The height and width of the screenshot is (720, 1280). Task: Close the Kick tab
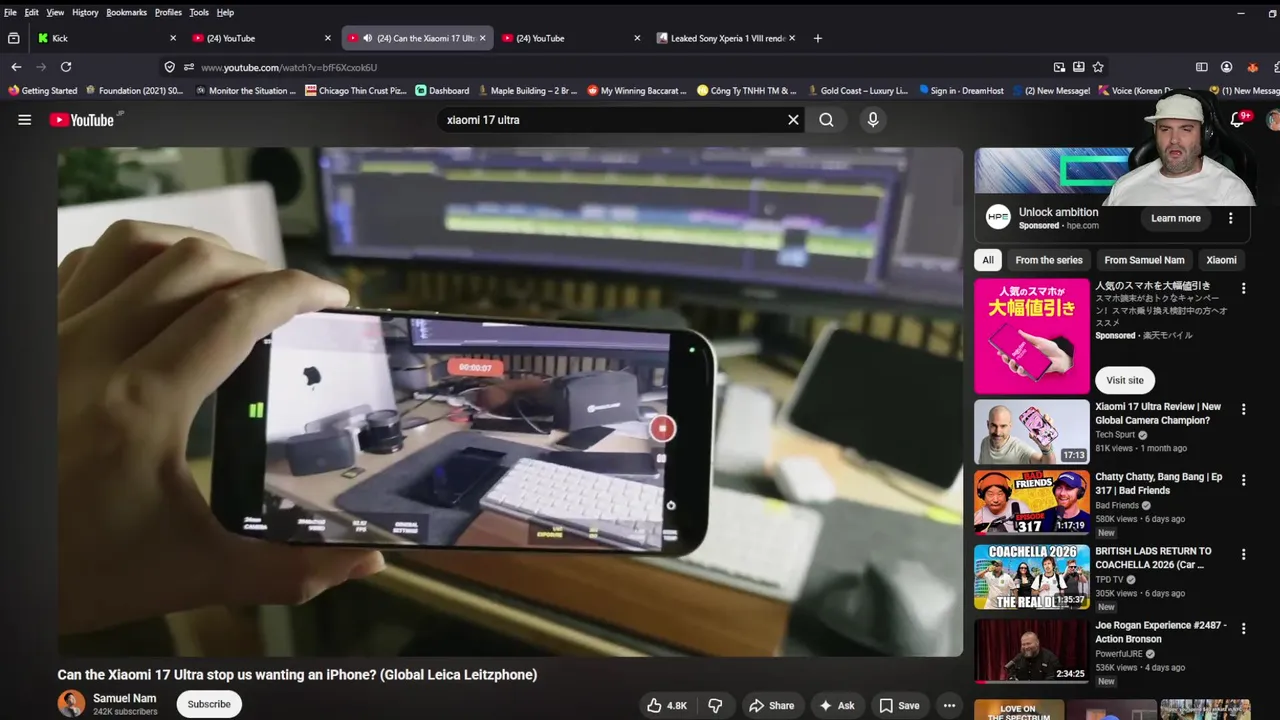[172, 38]
